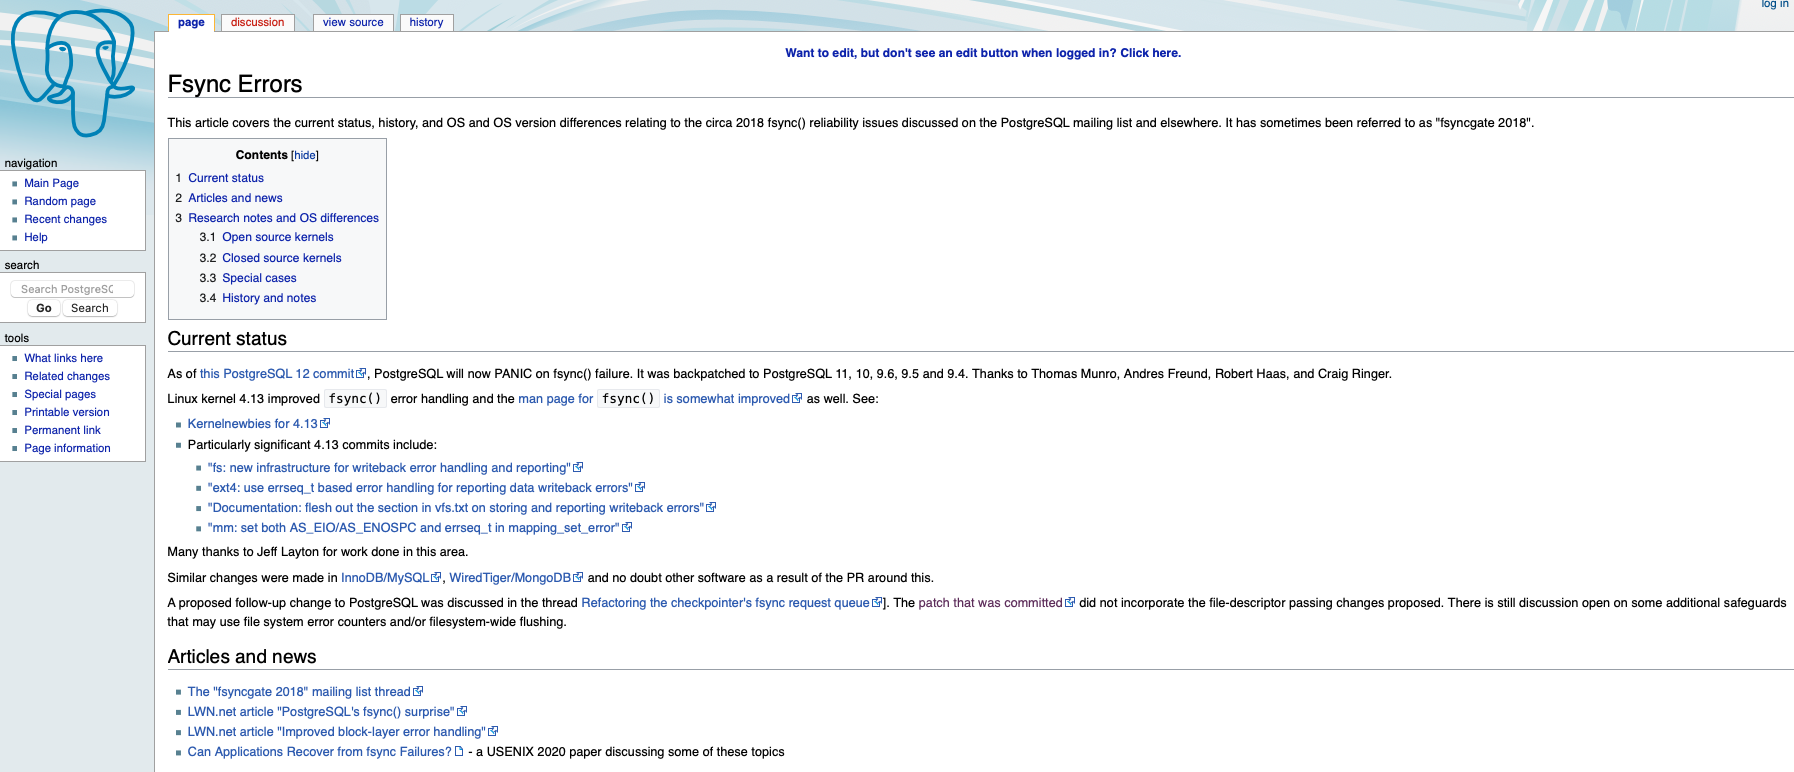Screen dimensions: 1794x772
Task: Click external-link icon after Kernelnewbies 4.13
Action: (325, 424)
